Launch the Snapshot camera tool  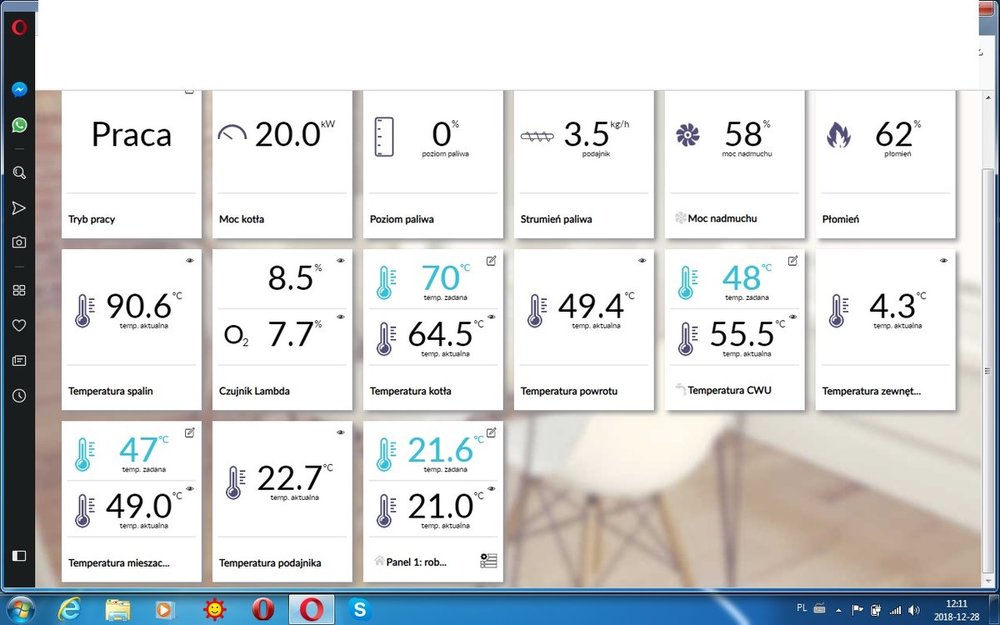[x=18, y=242]
